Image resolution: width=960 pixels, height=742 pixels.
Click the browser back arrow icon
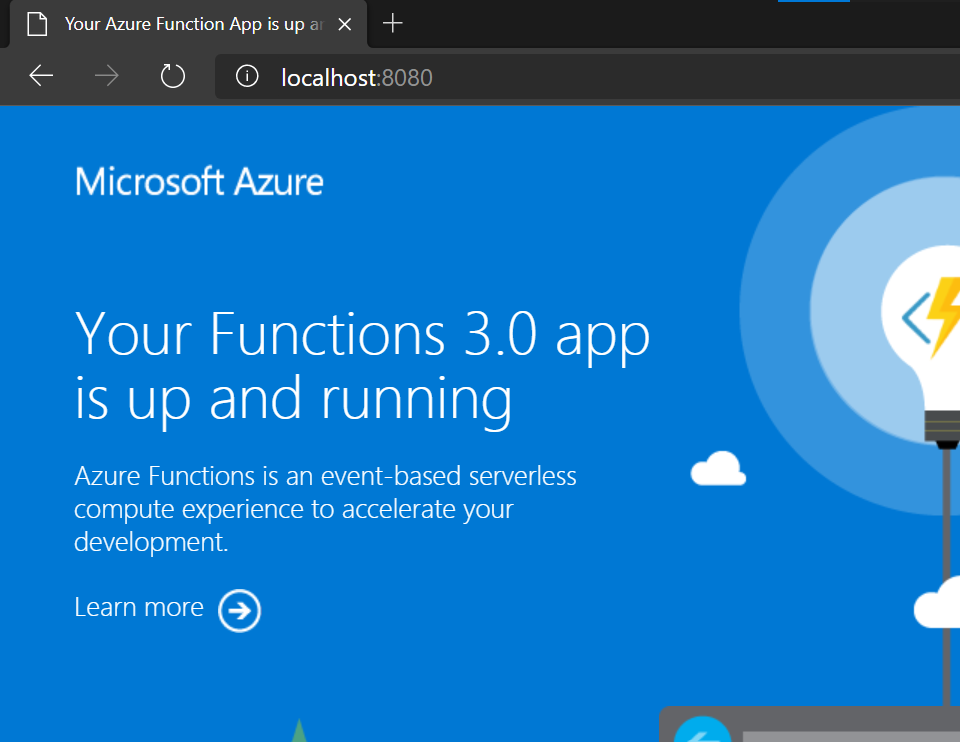(x=40, y=76)
